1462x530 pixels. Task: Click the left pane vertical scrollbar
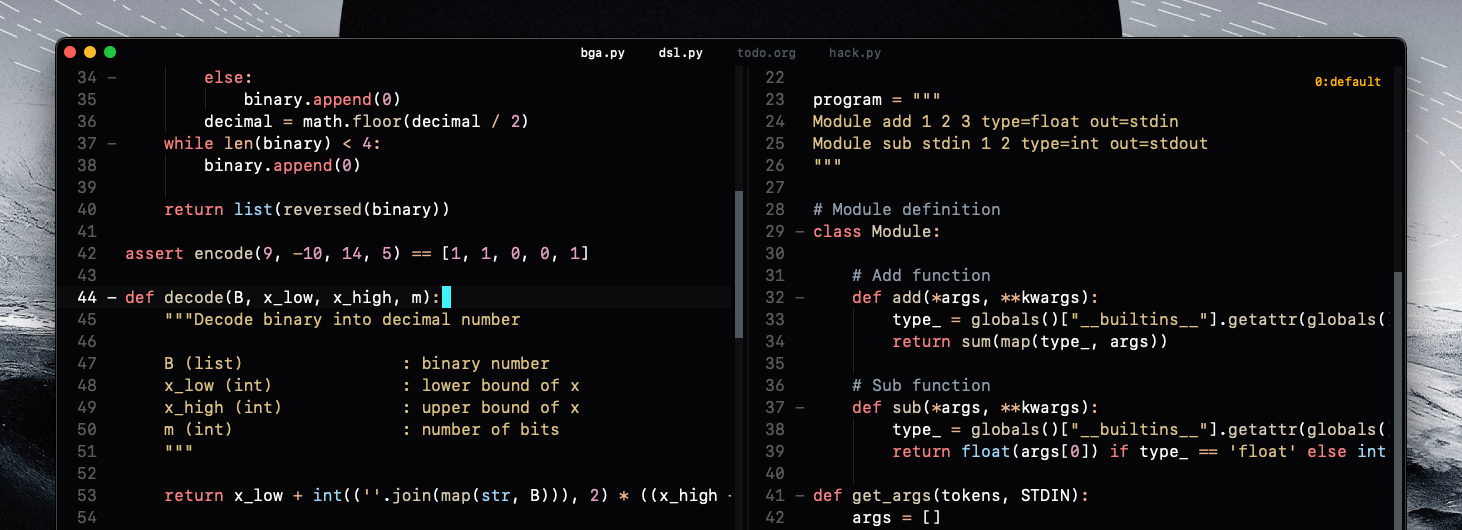tap(739, 265)
